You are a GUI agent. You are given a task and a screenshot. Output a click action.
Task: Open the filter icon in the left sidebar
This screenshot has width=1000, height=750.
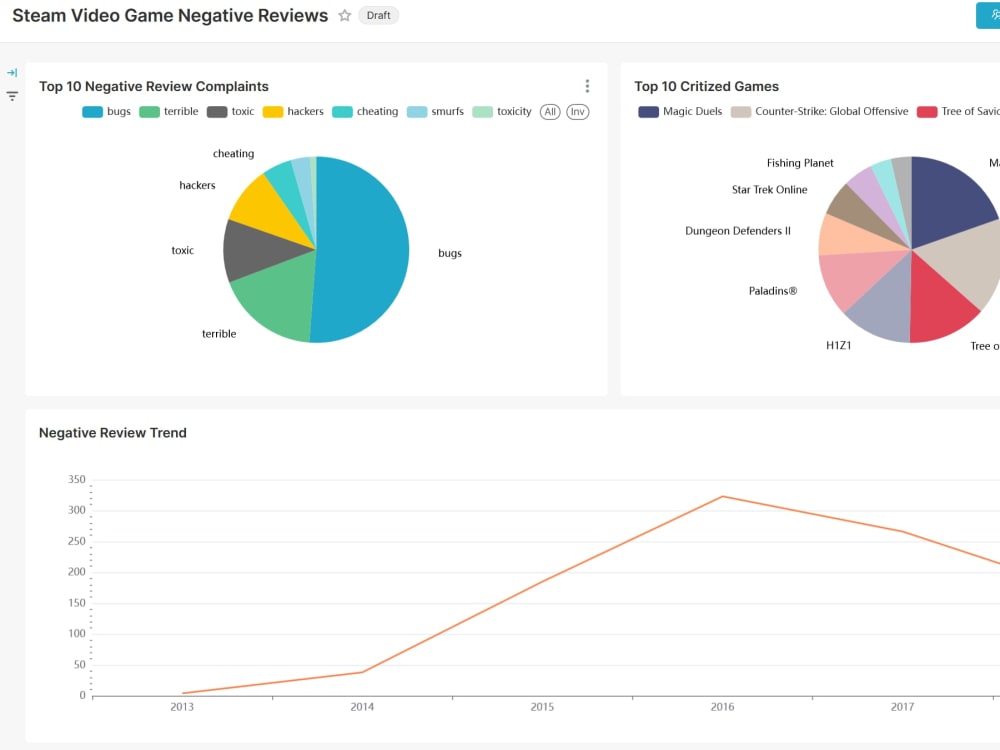(12, 95)
